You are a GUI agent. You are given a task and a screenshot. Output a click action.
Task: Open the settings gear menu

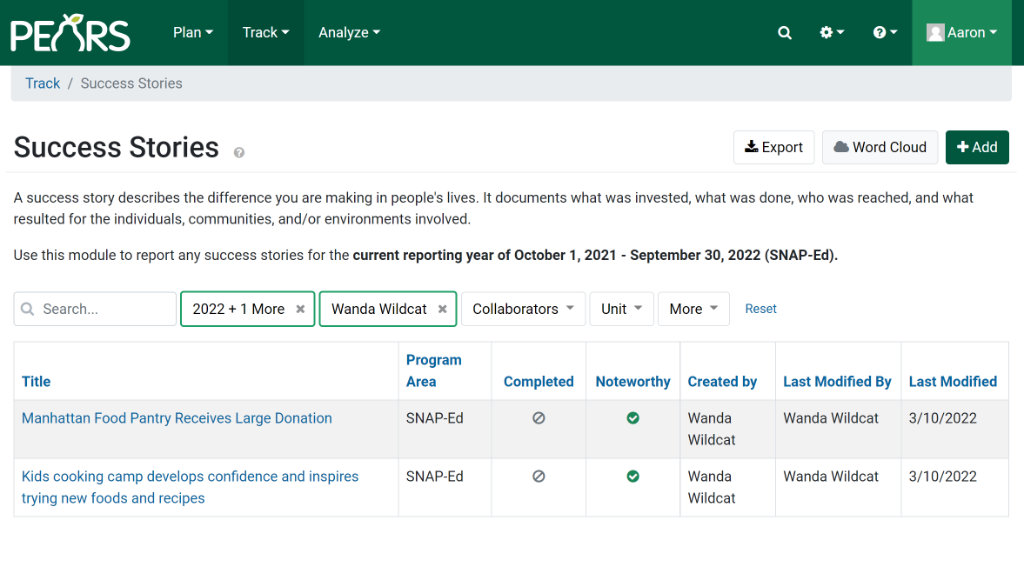[x=830, y=32]
